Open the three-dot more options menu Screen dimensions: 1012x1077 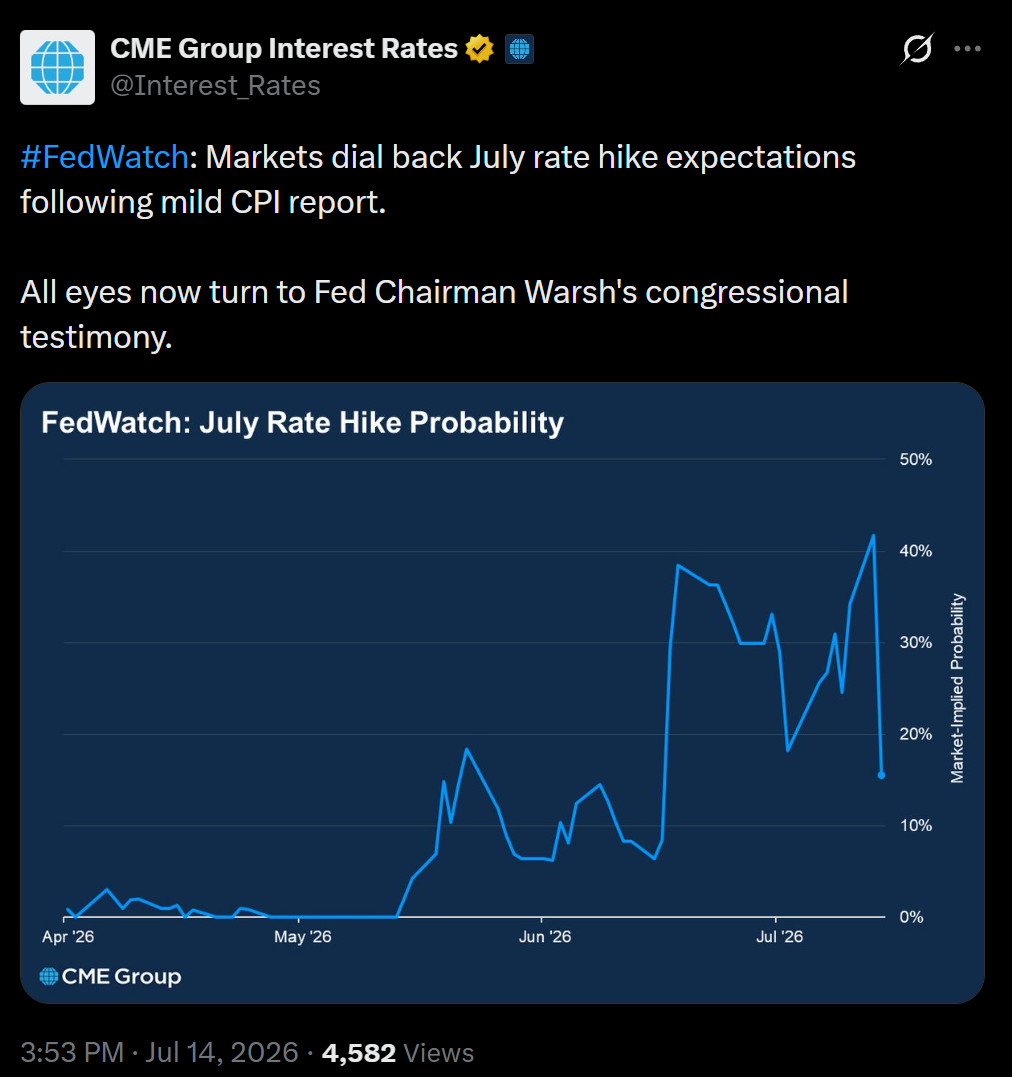tap(967, 49)
